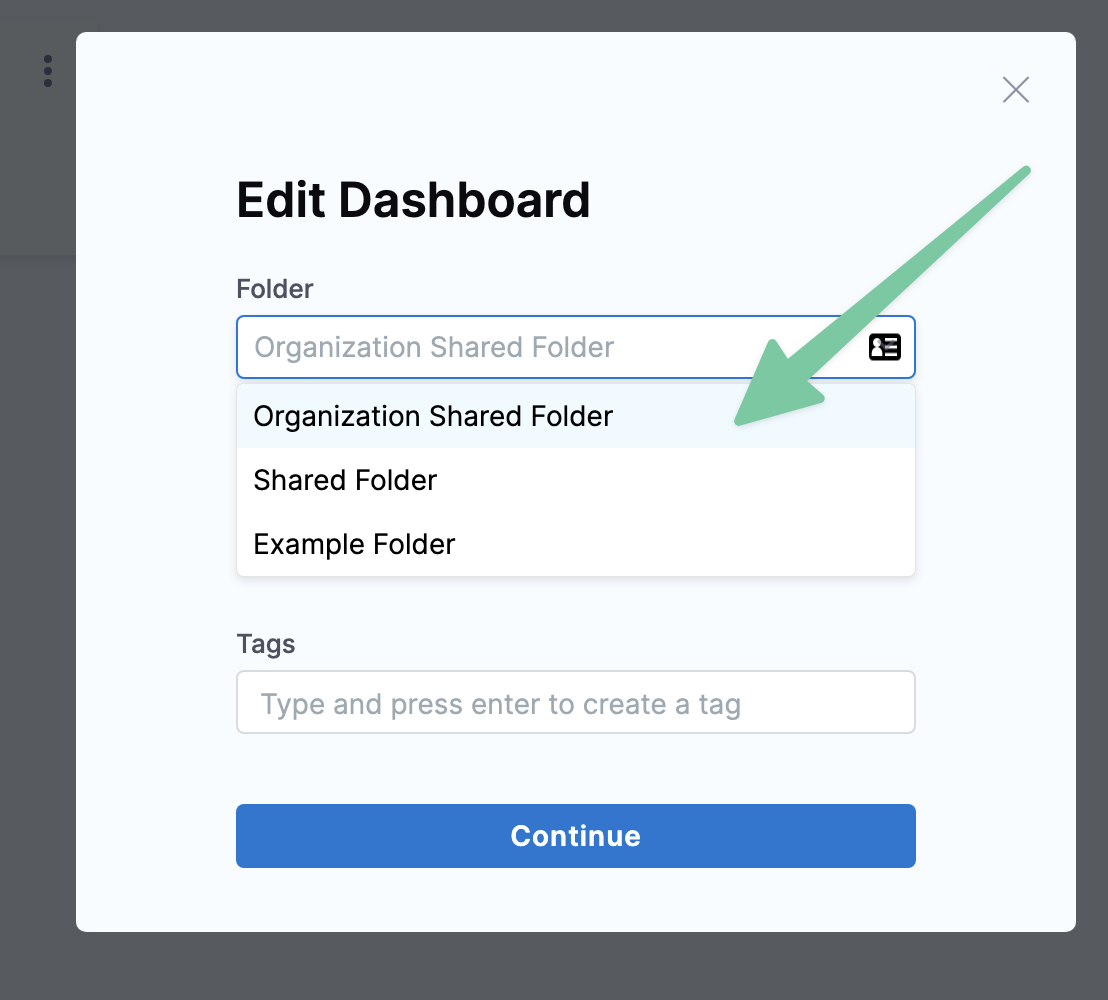The width and height of the screenshot is (1108, 1000).
Task: Dismiss the modal using the X icon
Action: [x=1015, y=90]
